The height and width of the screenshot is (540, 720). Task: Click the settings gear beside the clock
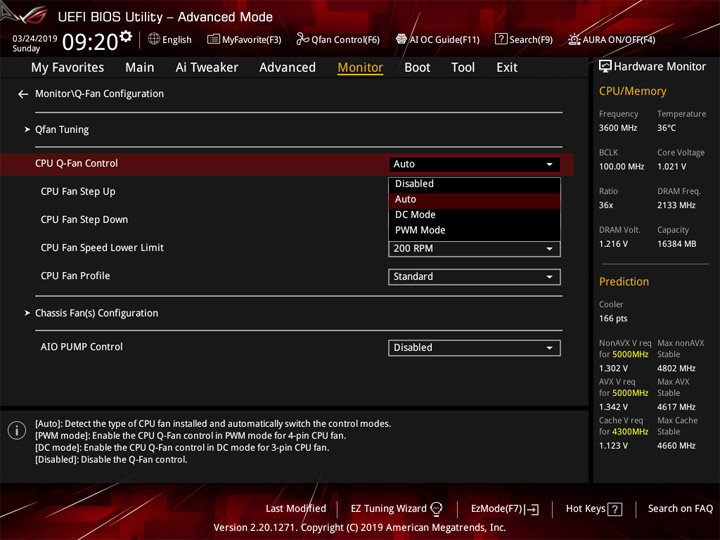pyautogui.click(x=125, y=36)
